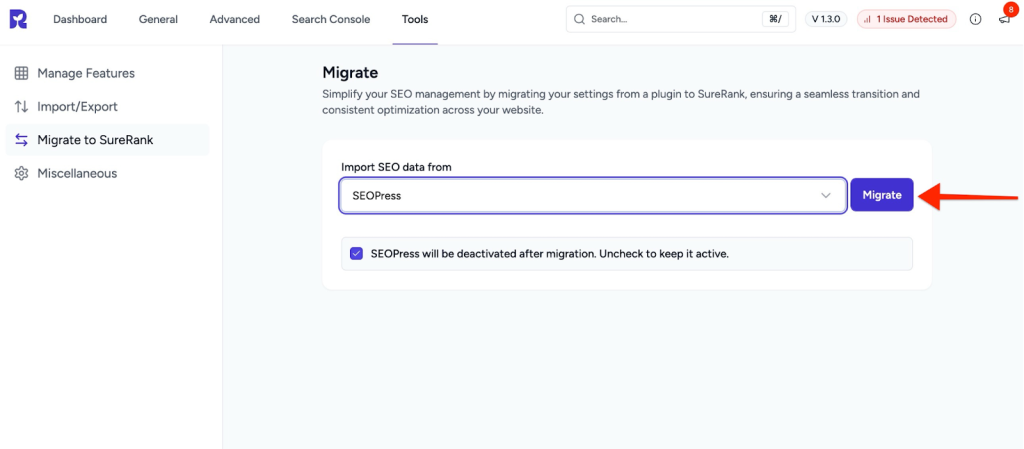1024x449 pixels.
Task: Click the Manage Features grid icon
Action: point(22,73)
